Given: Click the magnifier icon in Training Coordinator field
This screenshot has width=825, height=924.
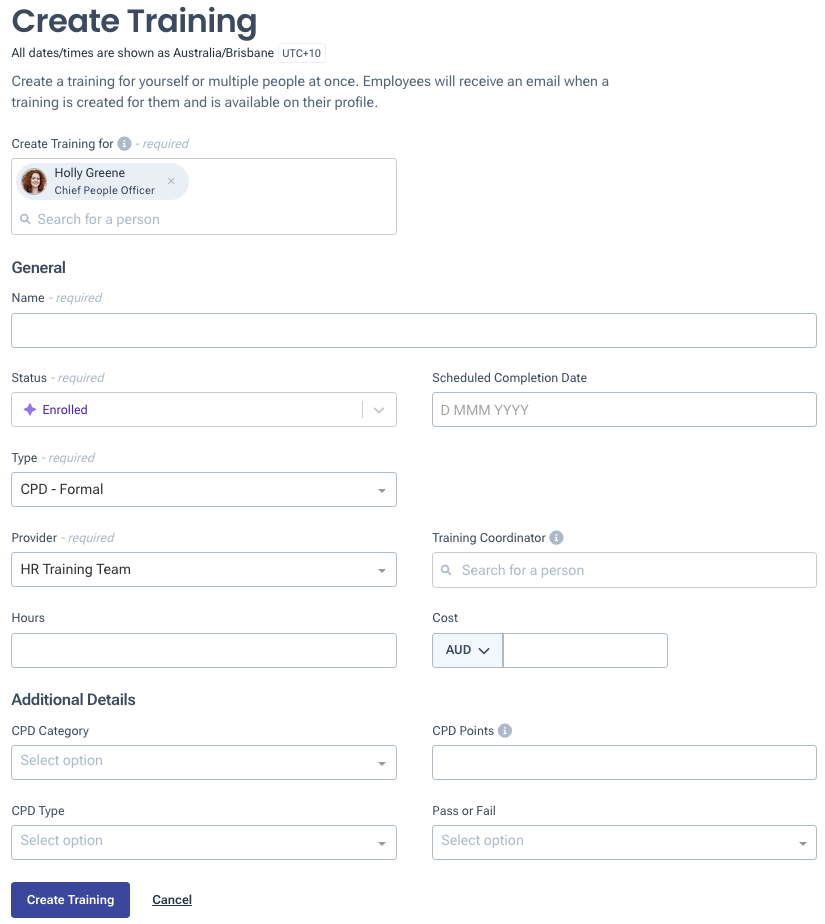Looking at the screenshot, I should (x=446, y=570).
